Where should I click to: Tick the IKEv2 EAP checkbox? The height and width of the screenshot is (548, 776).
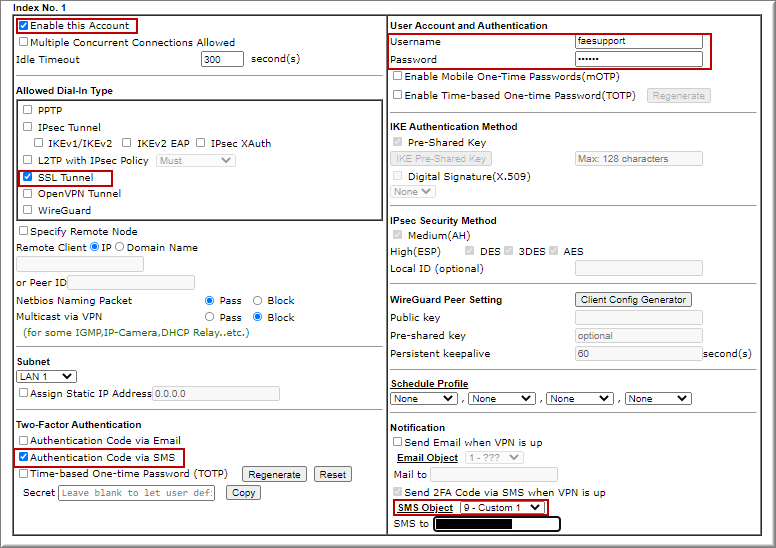(127, 143)
